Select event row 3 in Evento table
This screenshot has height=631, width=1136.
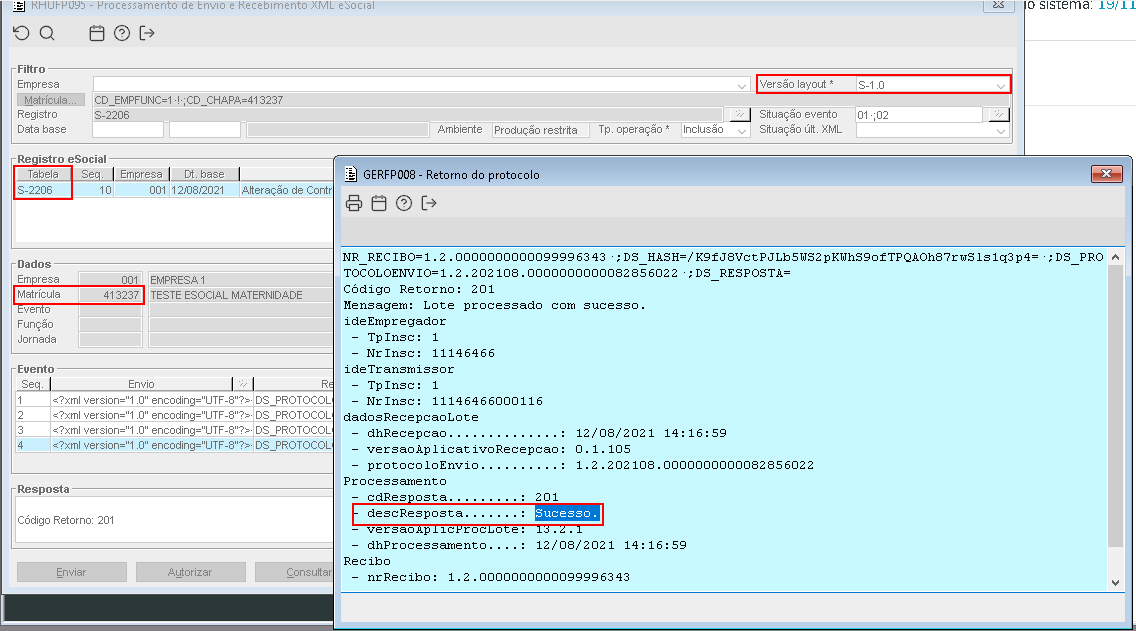174,430
